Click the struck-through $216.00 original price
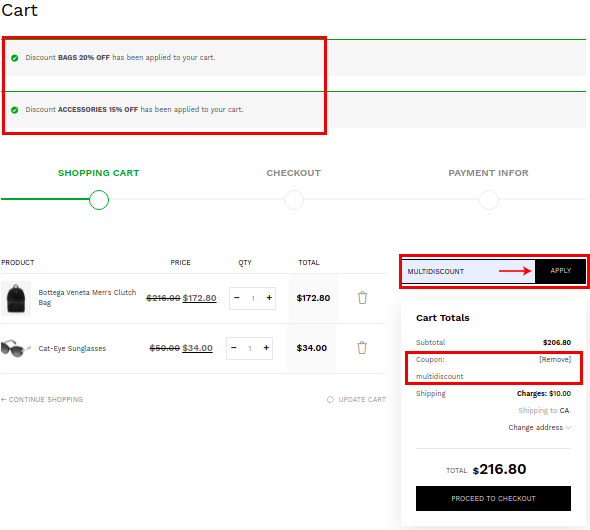 (163, 298)
